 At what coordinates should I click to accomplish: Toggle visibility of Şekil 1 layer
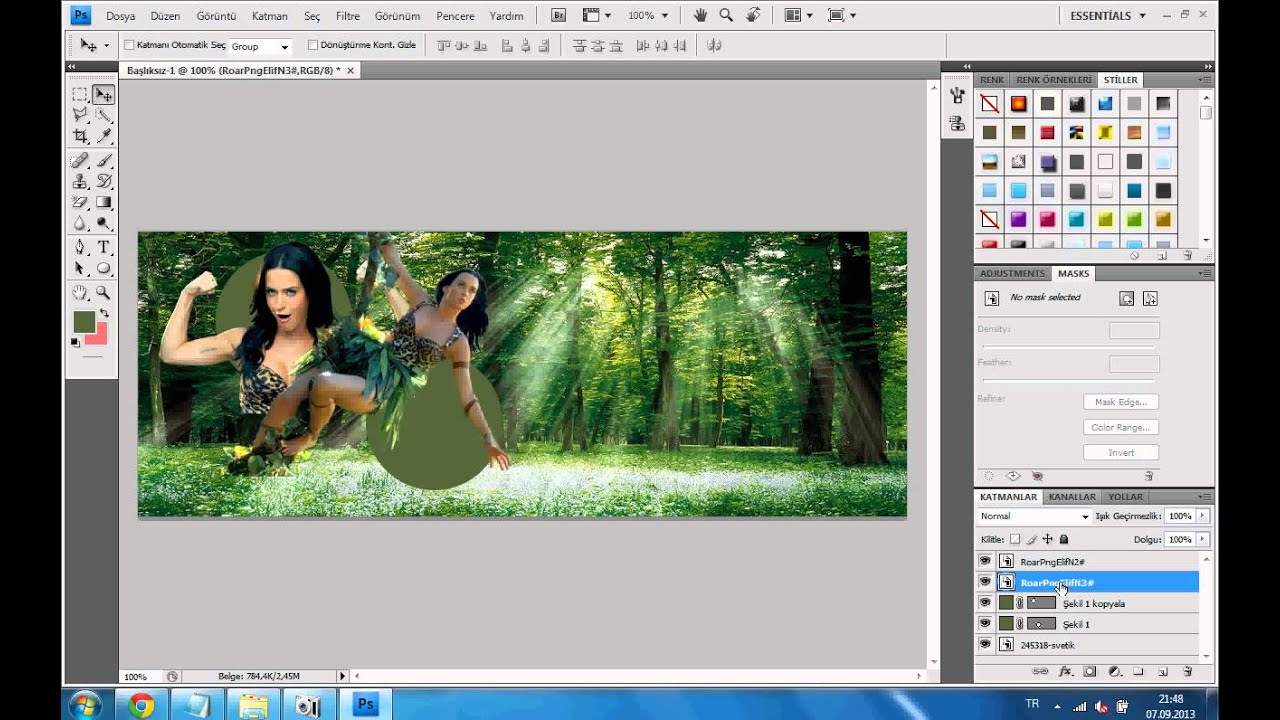(x=985, y=624)
